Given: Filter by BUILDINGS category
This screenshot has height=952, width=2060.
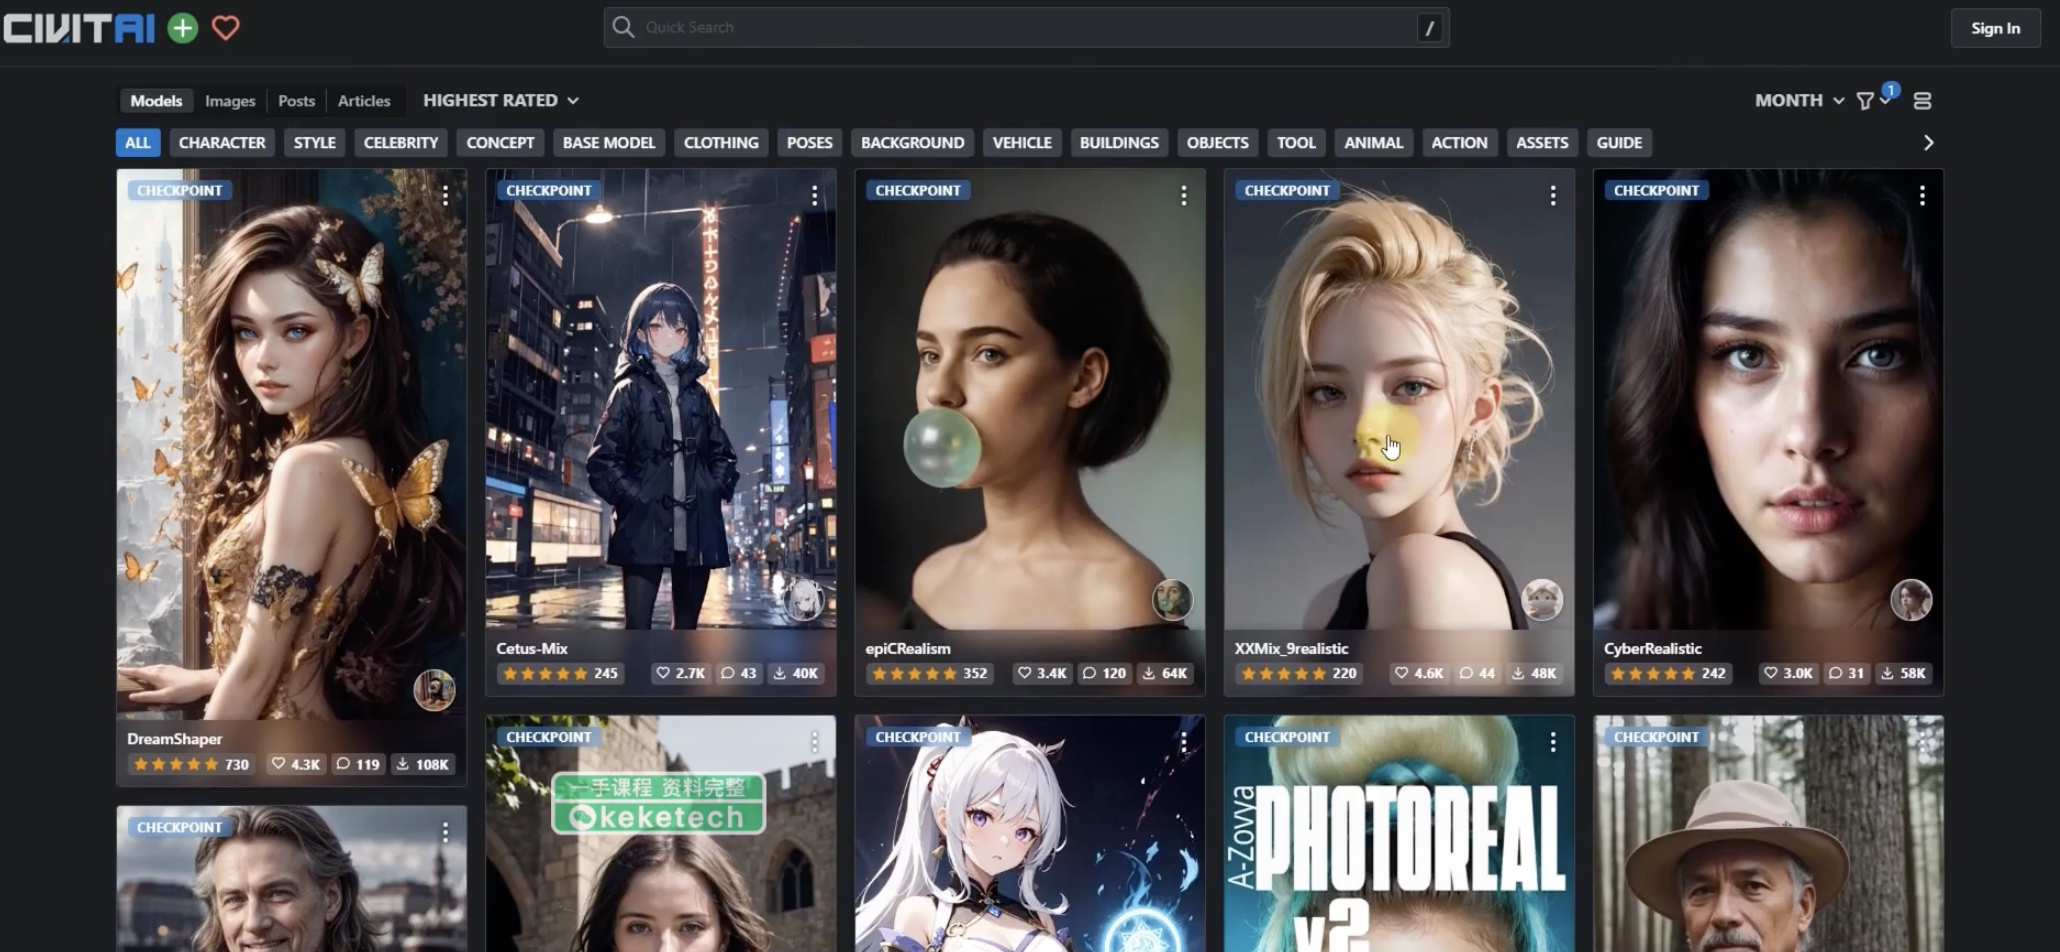Looking at the screenshot, I should 1119,143.
